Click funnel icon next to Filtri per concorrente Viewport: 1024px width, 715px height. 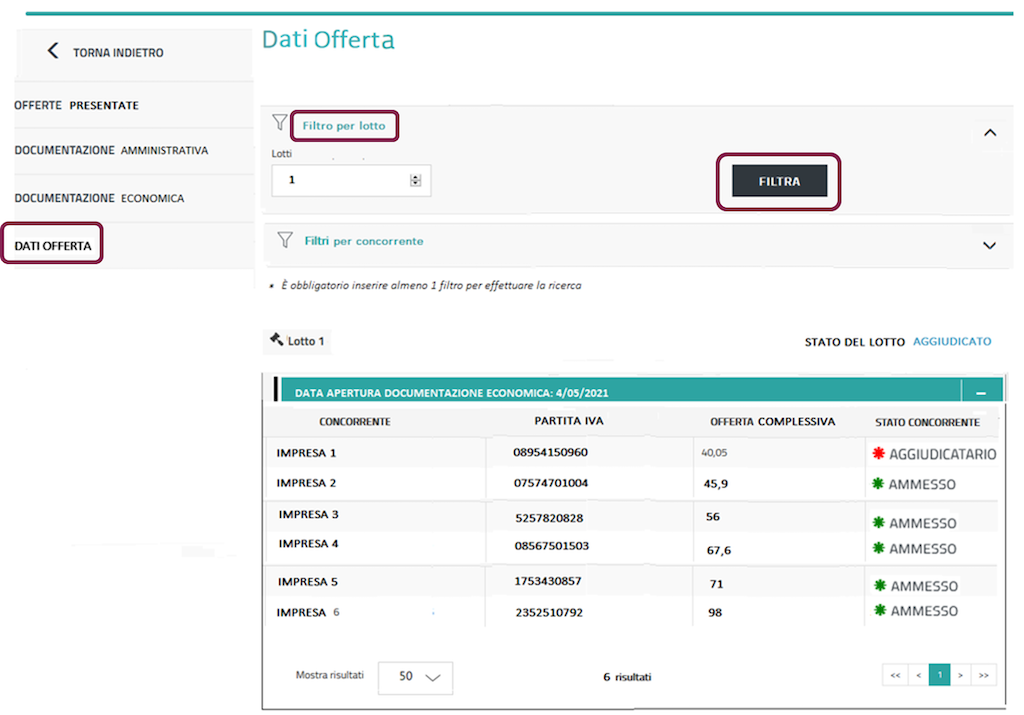click(x=285, y=240)
